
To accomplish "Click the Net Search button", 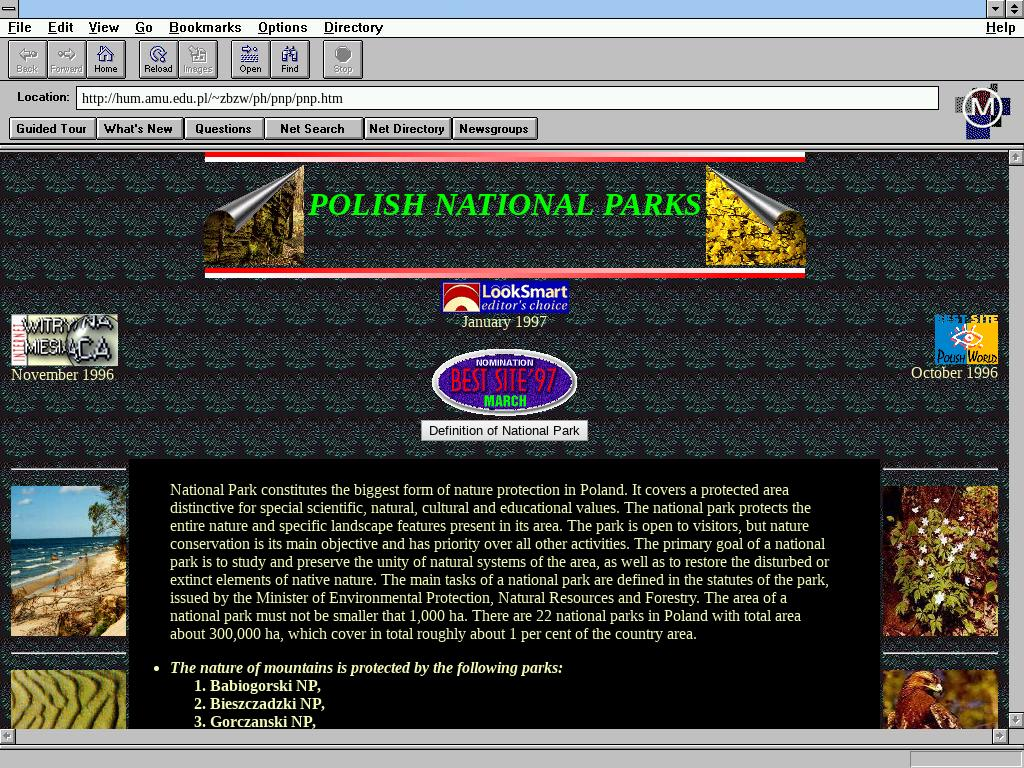I will [x=312, y=128].
